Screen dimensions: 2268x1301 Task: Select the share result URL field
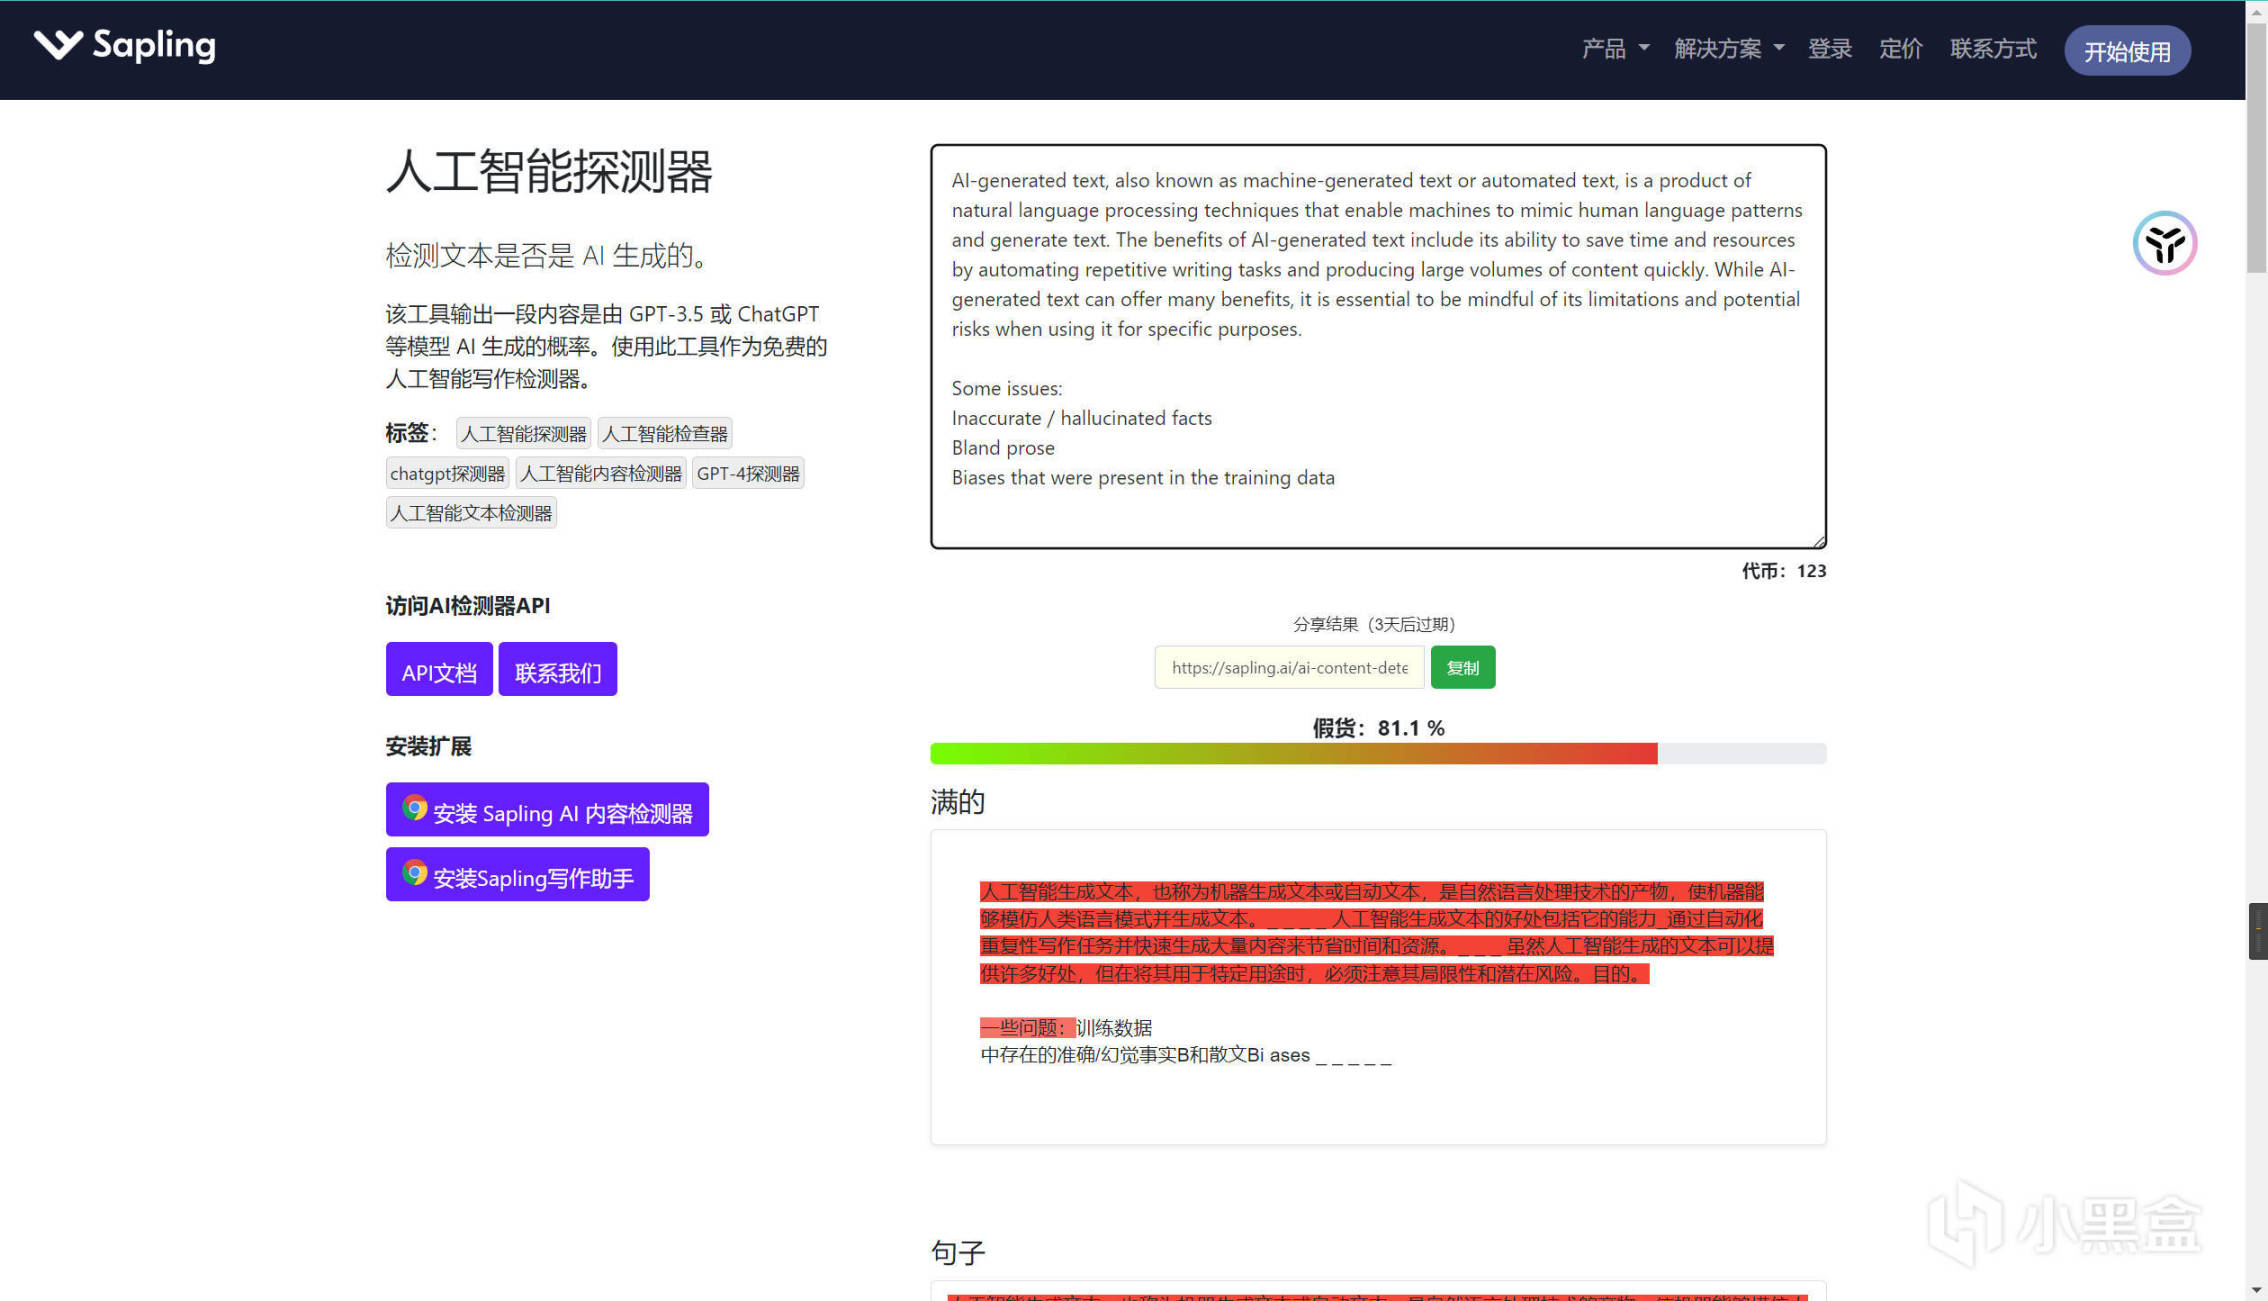point(1289,667)
